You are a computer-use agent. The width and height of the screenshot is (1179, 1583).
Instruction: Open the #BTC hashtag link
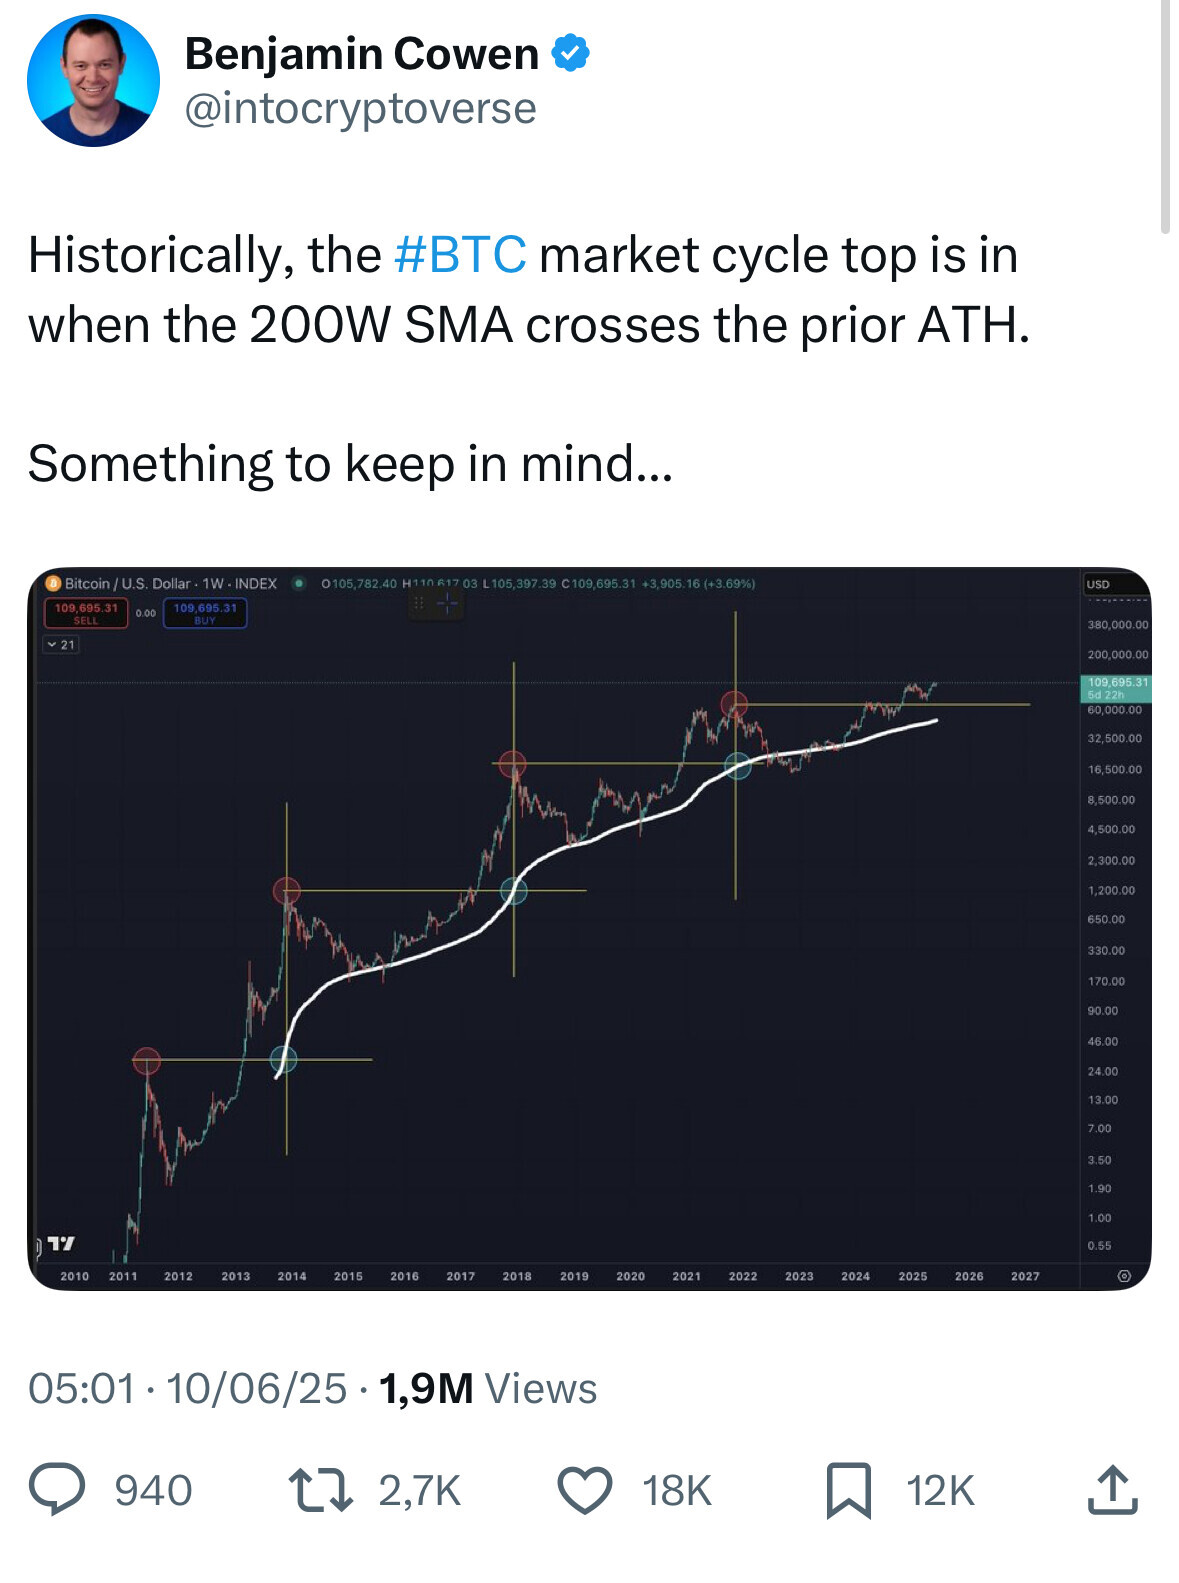tap(460, 255)
